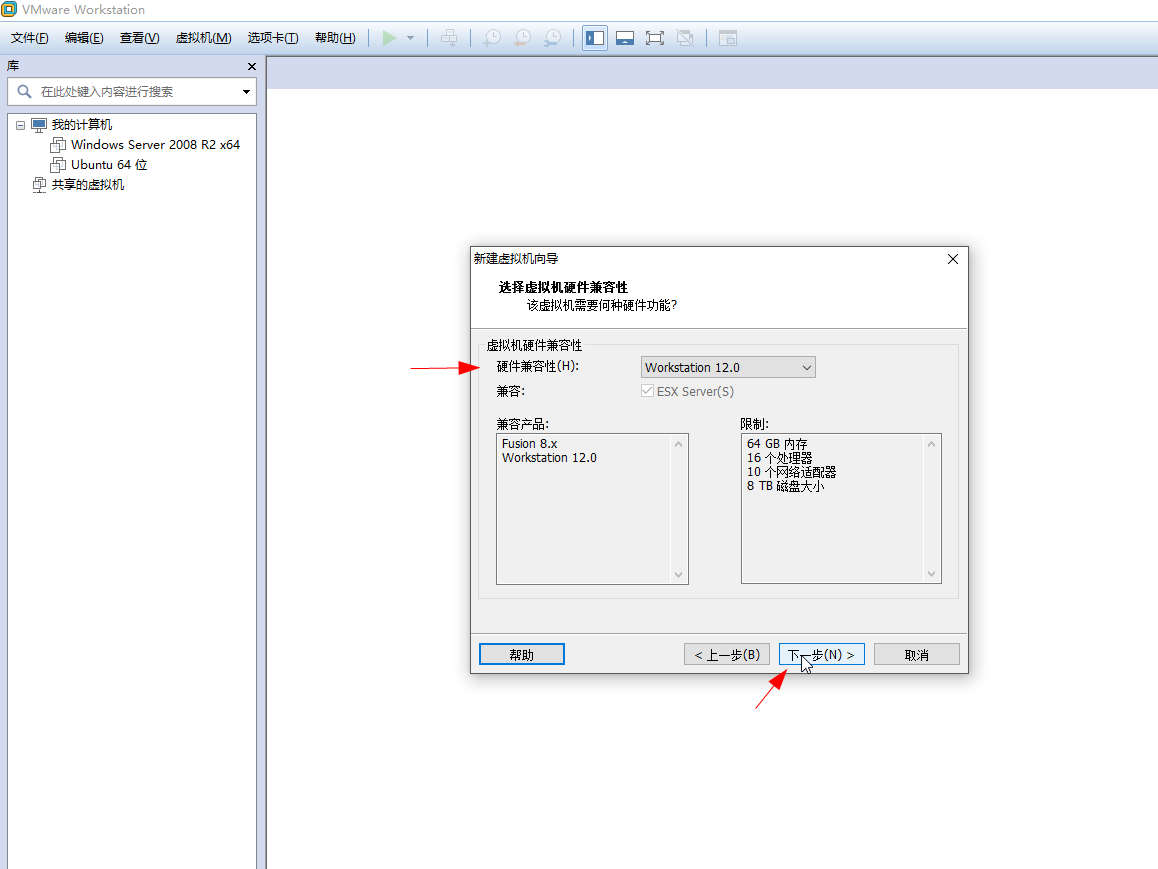The image size is (1158, 869).
Task: Click the 64 GB 内存 limit entry
Action: point(777,444)
